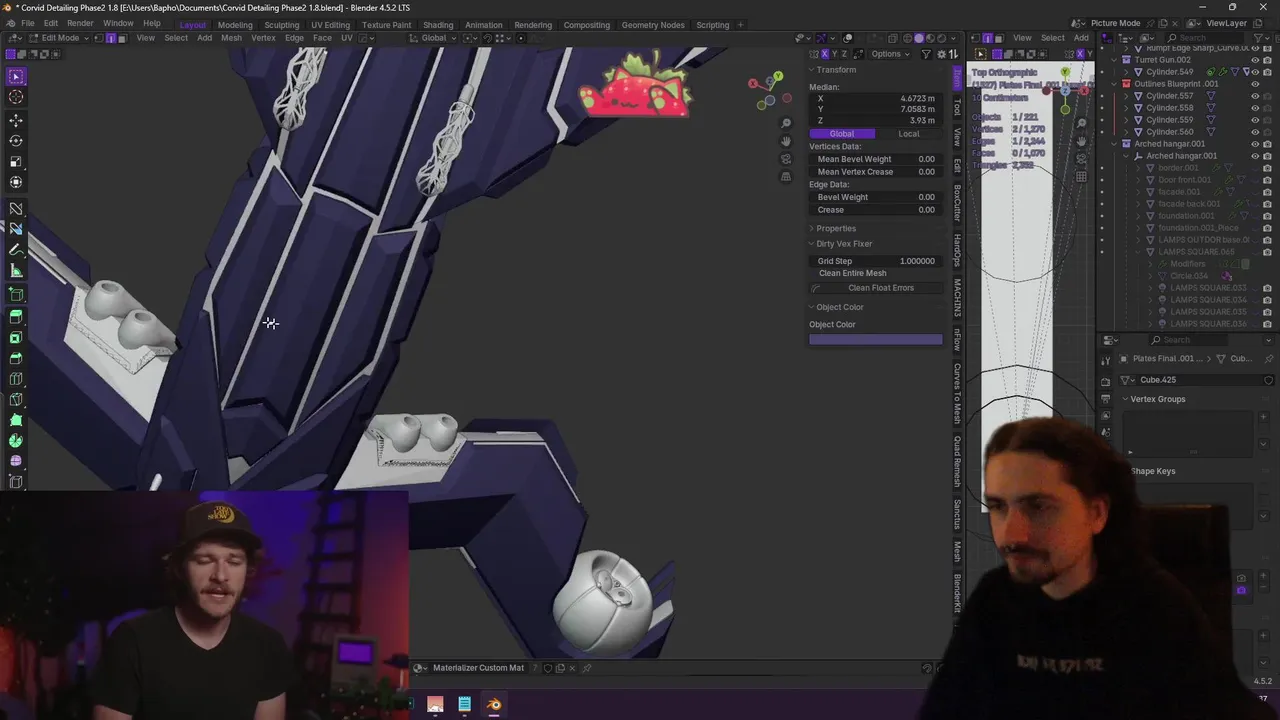Image resolution: width=1280 pixels, height=720 pixels.
Task: Click the Blender logo menu icon
Action: pyautogui.click(x=9, y=23)
